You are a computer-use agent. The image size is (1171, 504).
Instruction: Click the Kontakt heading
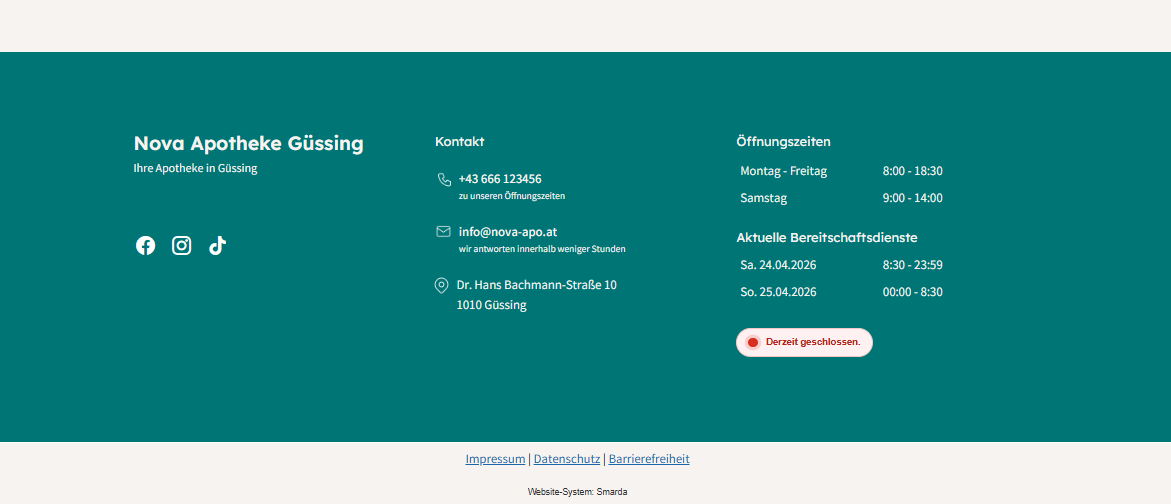[459, 141]
